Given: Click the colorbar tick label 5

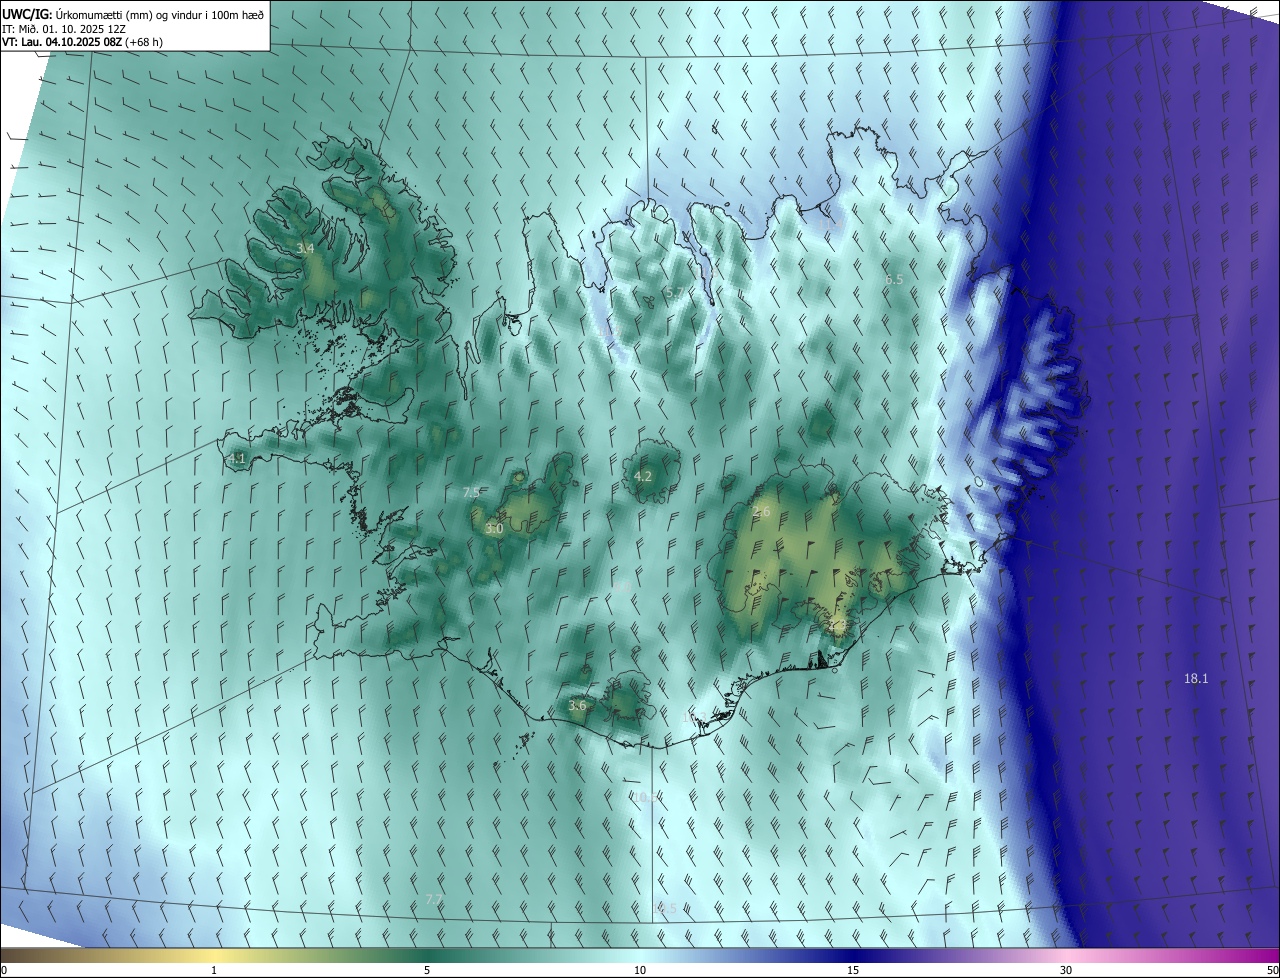Looking at the screenshot, I should (427, 970).
